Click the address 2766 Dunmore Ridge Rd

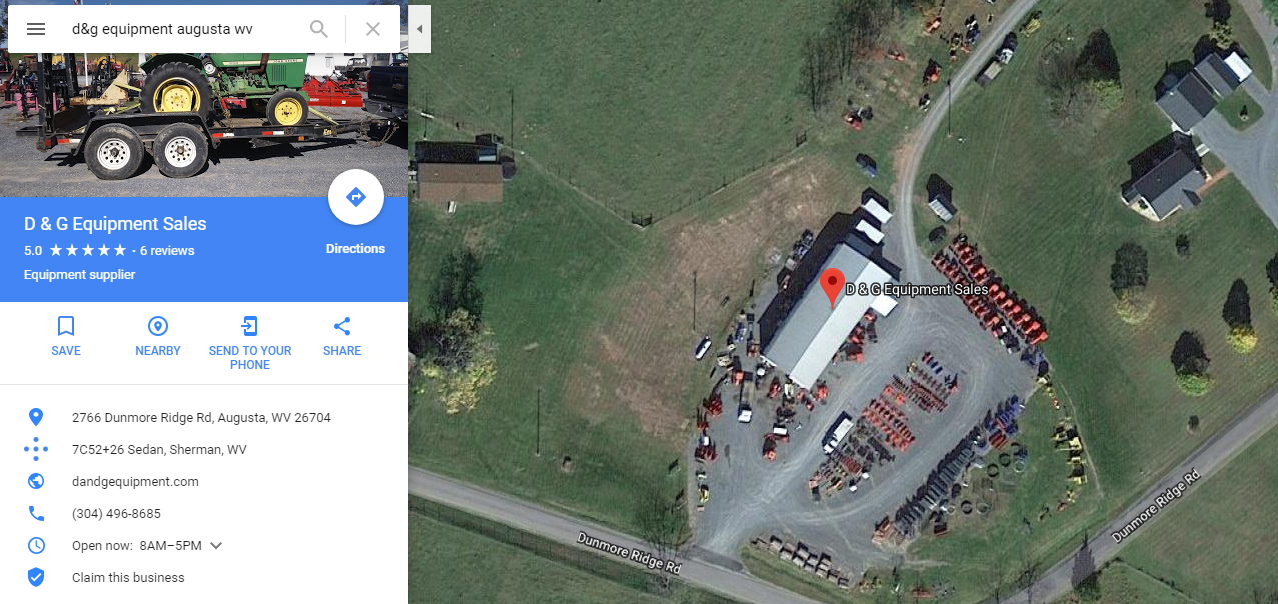[201, 417]
